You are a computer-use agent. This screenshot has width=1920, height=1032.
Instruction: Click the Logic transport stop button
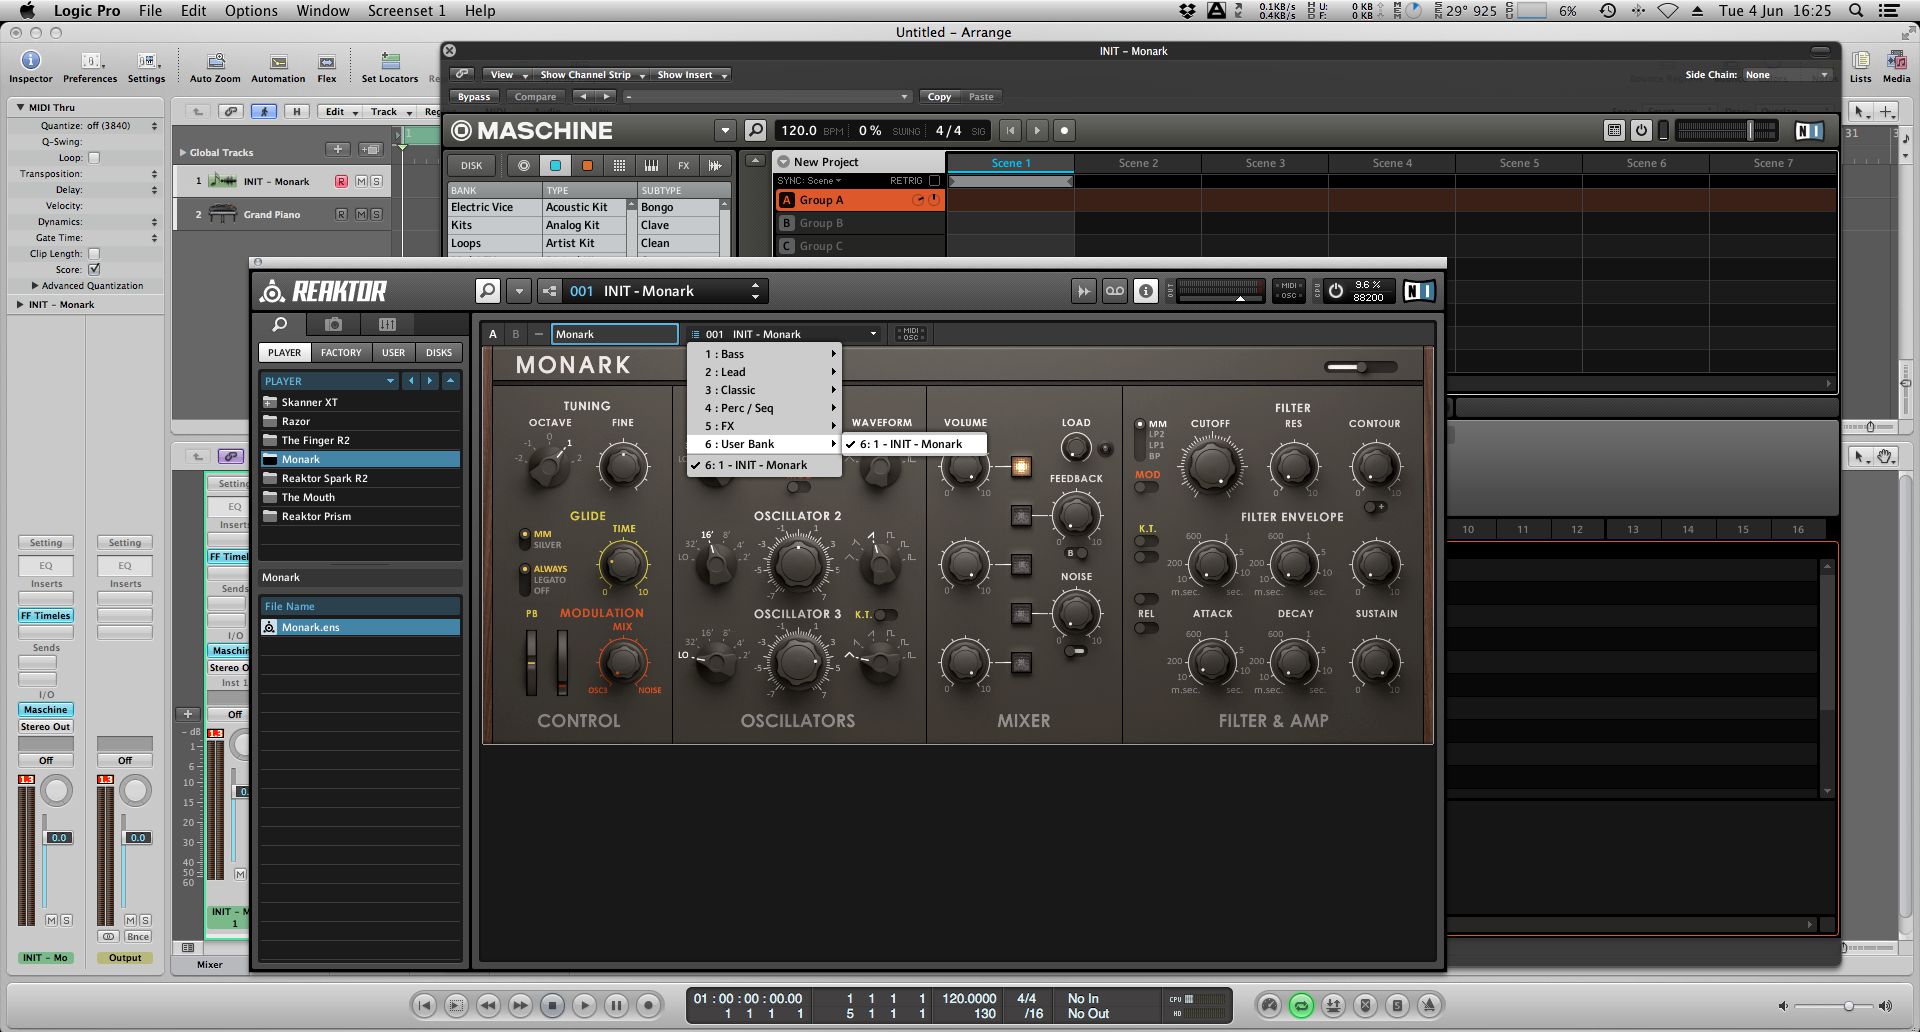(552, 1005)
